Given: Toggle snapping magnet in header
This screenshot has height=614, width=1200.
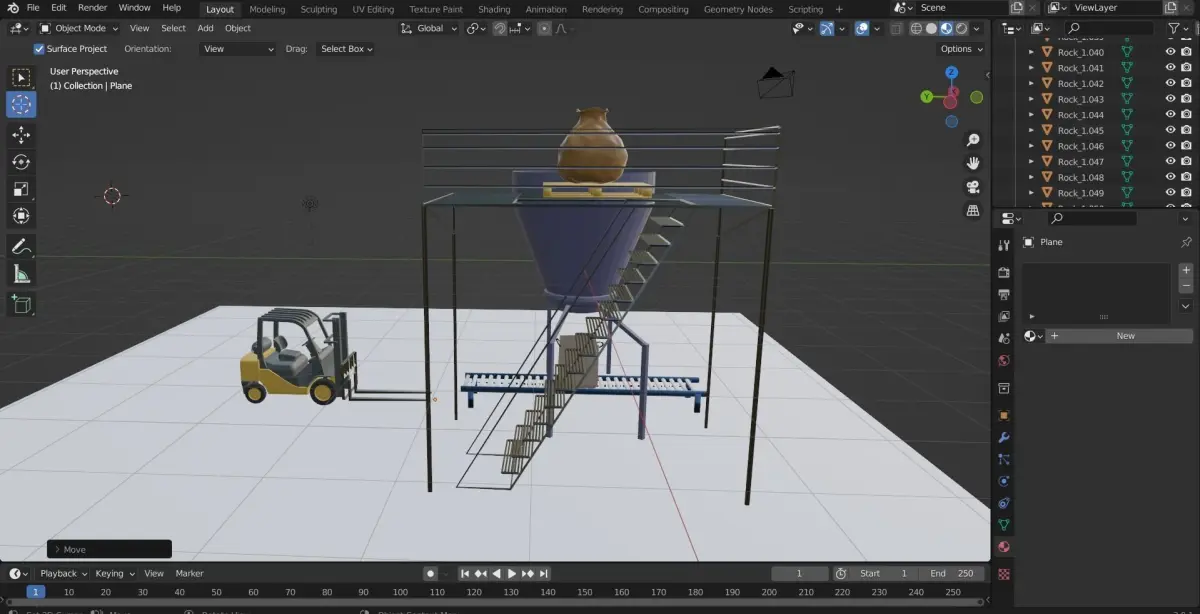Looking at the screenshot, I should pos(500,28).
